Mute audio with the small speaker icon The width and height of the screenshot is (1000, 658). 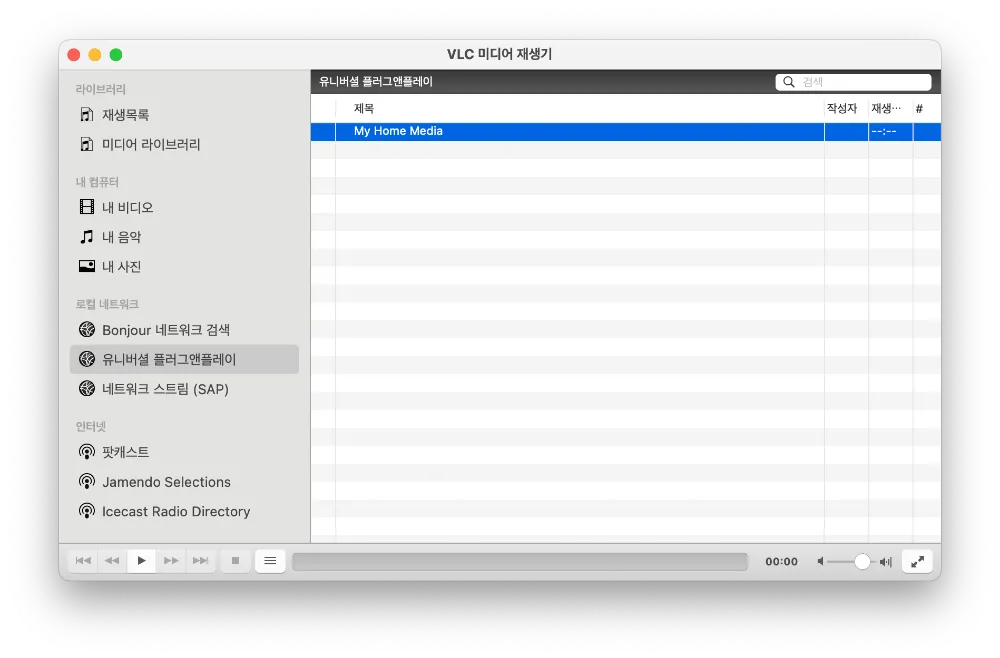tap(821, 562)
